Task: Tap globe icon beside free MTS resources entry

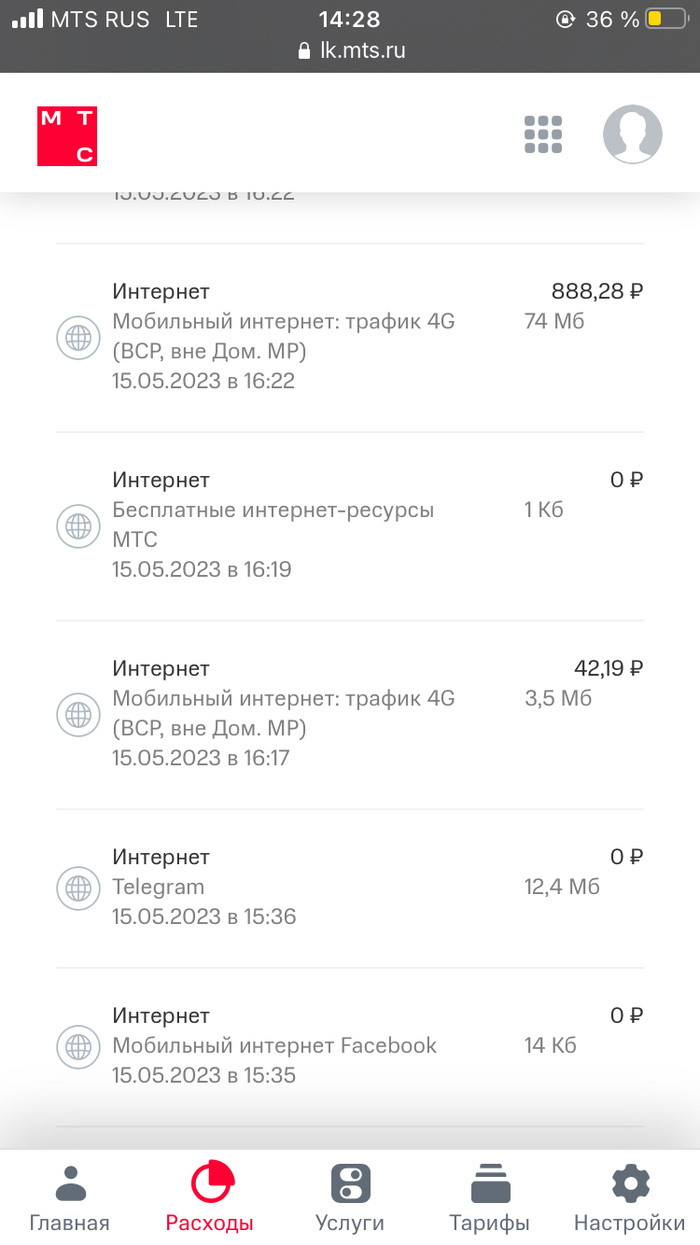Action: 78,525
